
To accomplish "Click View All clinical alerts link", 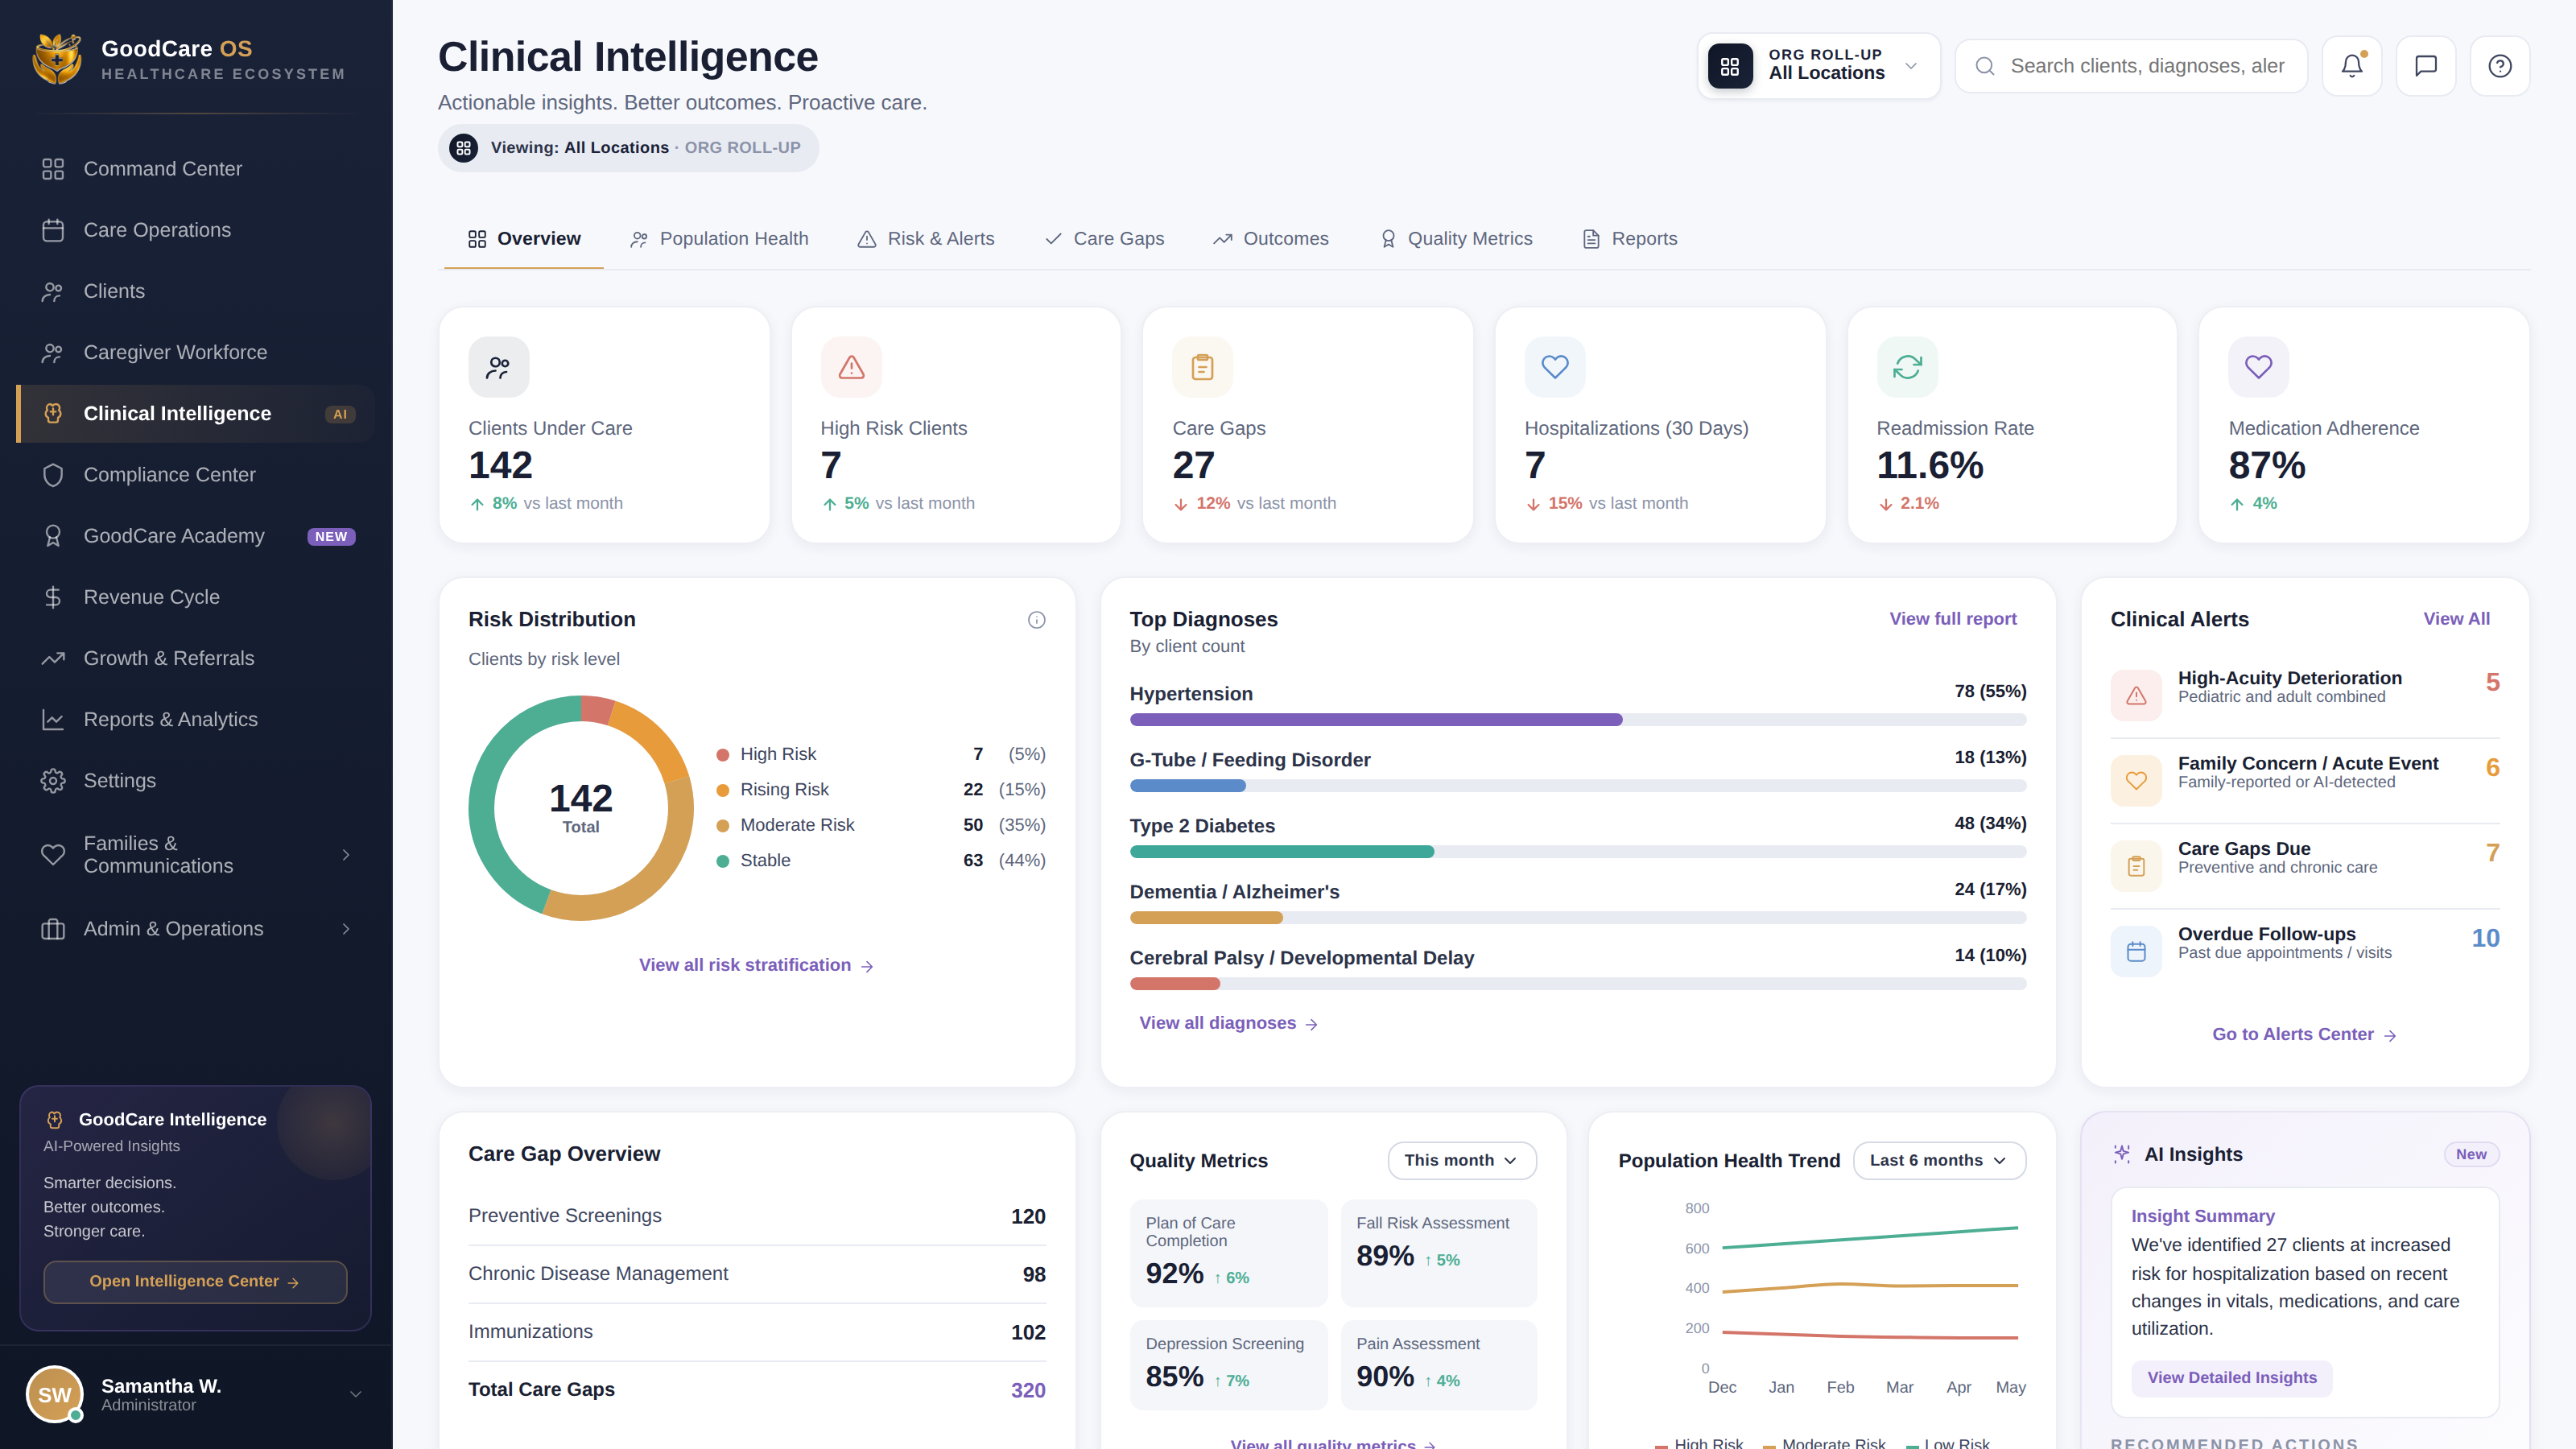I will 2456,619.
